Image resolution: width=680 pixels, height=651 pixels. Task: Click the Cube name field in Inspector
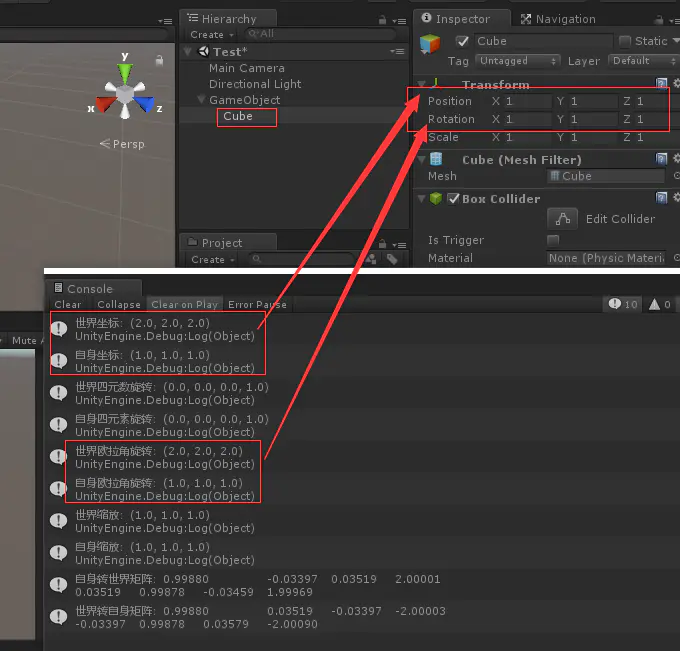(x=544, y=41)
